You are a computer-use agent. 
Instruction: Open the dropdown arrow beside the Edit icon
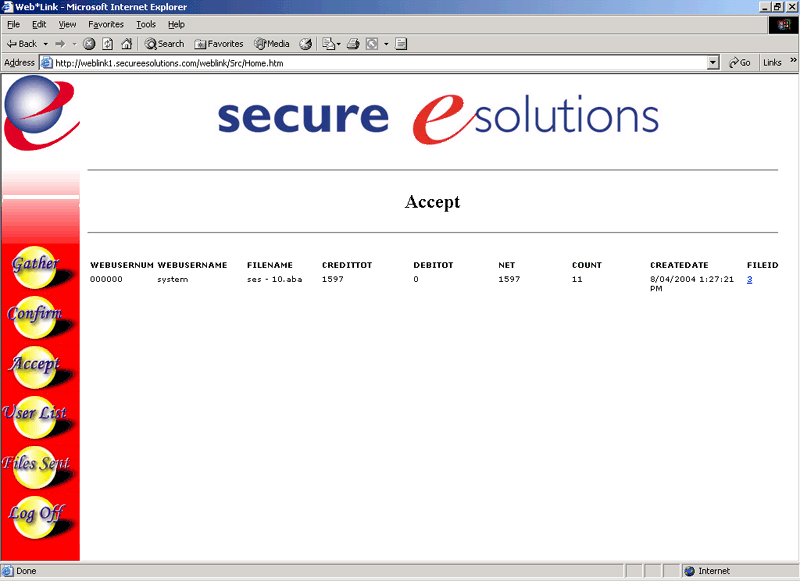tap(386, 44)
